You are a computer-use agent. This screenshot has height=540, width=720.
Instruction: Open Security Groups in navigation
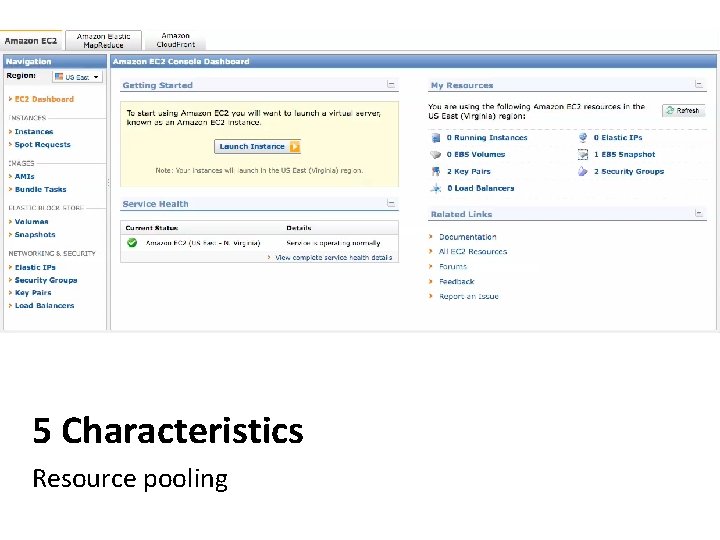(46, 280)
